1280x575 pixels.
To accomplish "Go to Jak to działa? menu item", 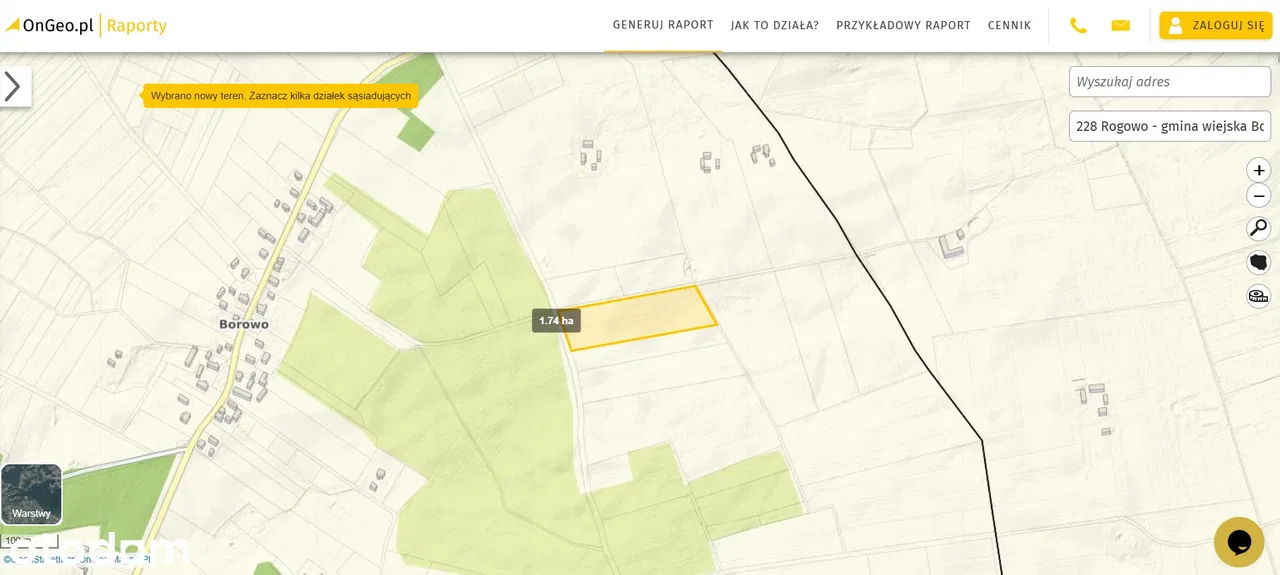I will (774, 25).
